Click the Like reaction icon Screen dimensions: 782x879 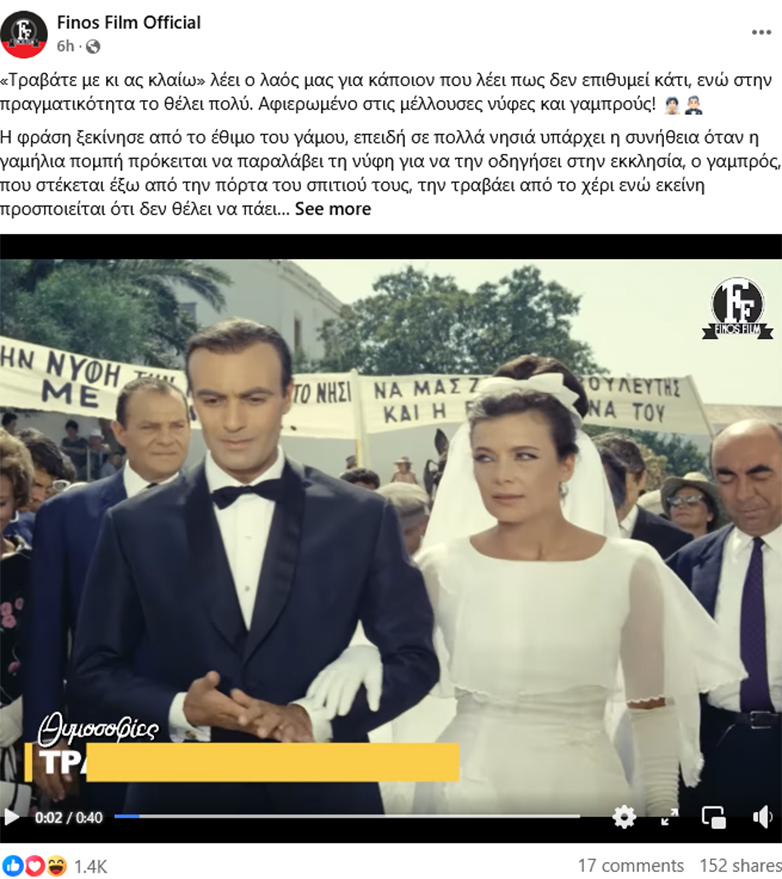pos(12,866)
